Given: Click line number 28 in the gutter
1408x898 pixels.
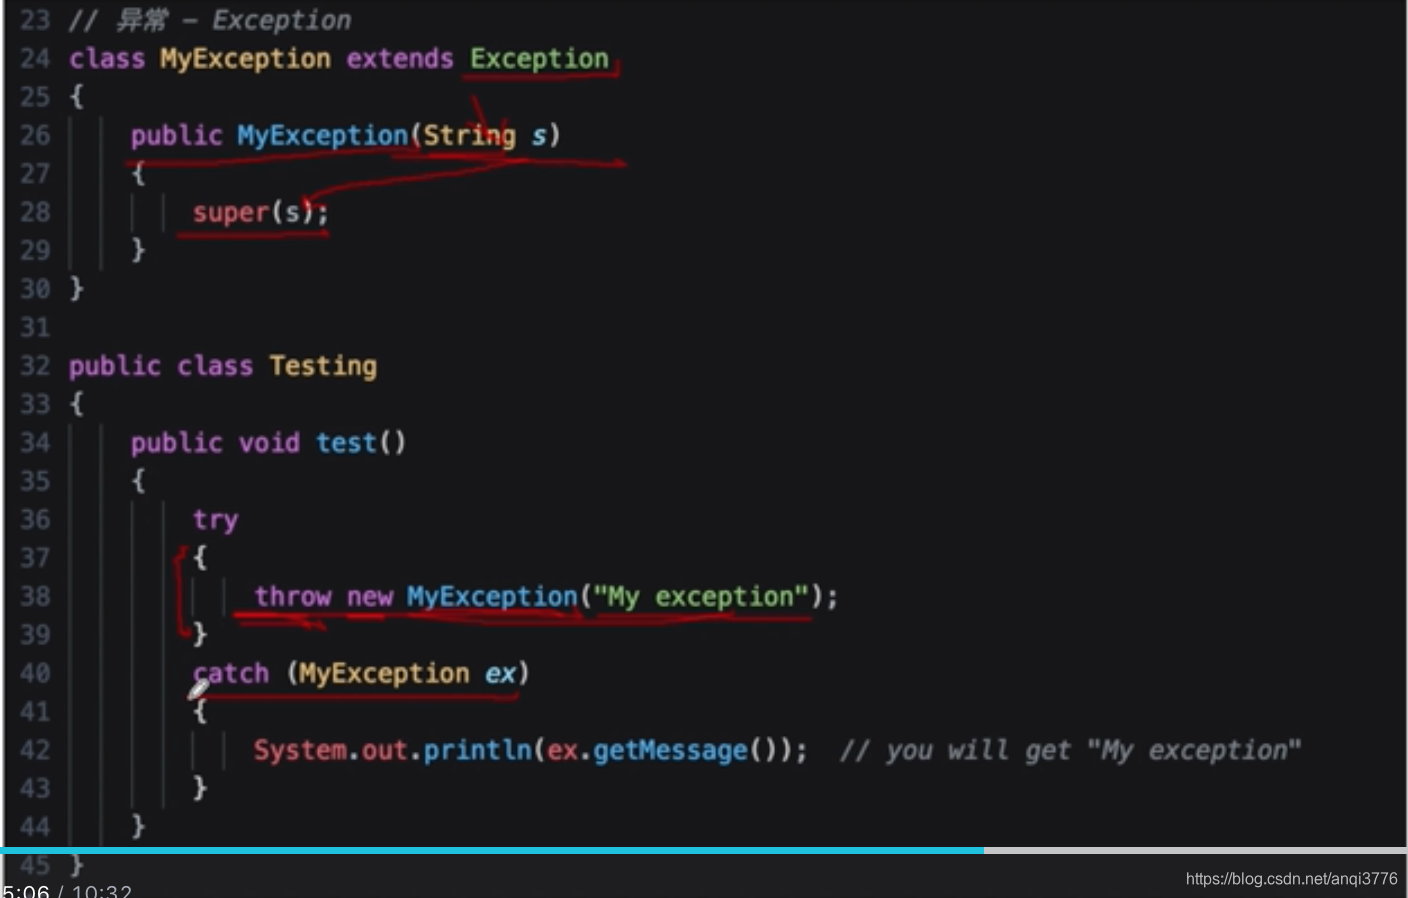Looking at the screenshot, I should tap(35, 212).
